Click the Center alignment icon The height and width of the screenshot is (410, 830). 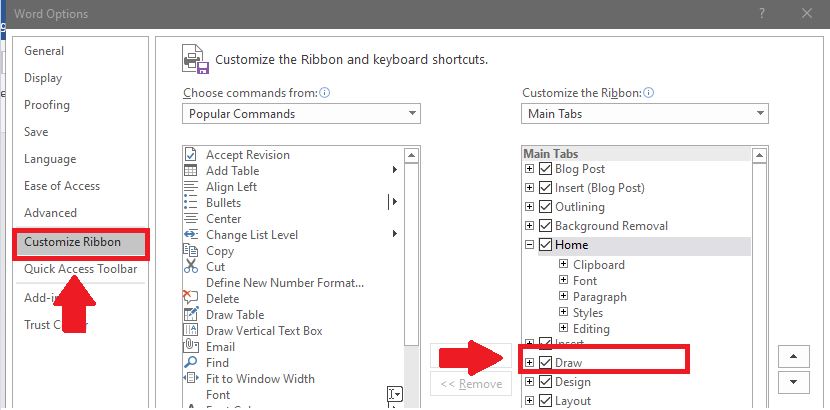(190, 218)
